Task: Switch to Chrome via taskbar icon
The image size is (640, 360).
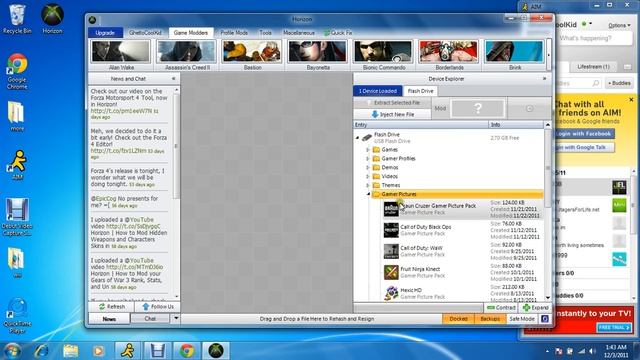Action: 187,351
